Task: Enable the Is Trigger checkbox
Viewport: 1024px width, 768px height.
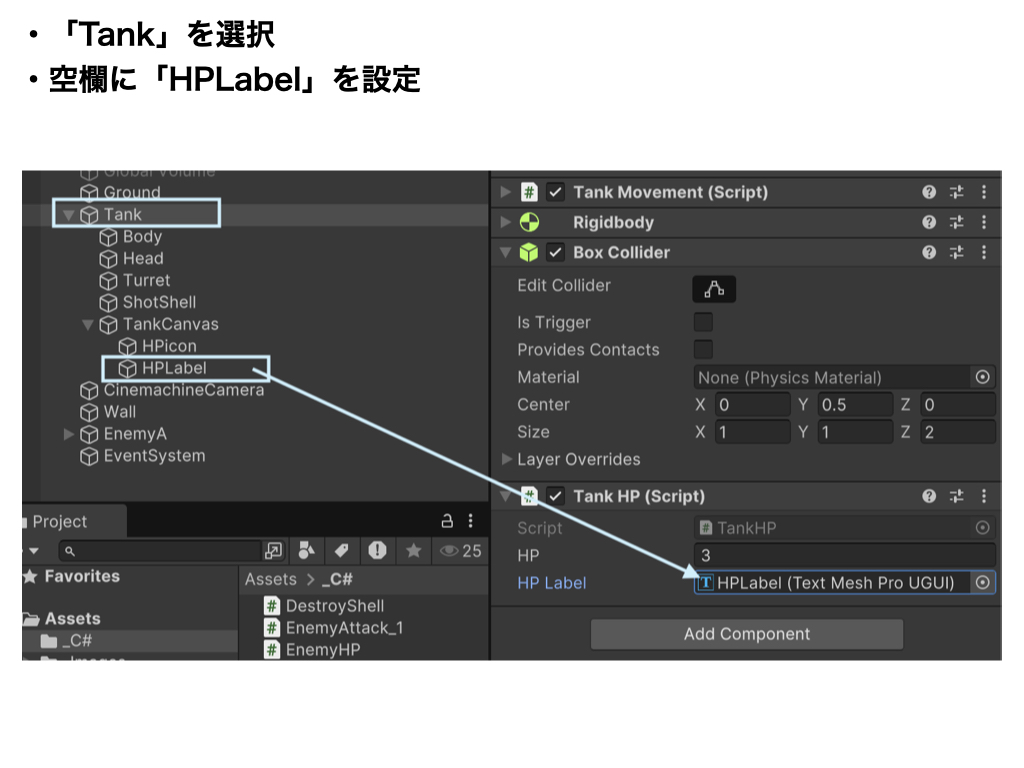Action: tap(703, 322)
